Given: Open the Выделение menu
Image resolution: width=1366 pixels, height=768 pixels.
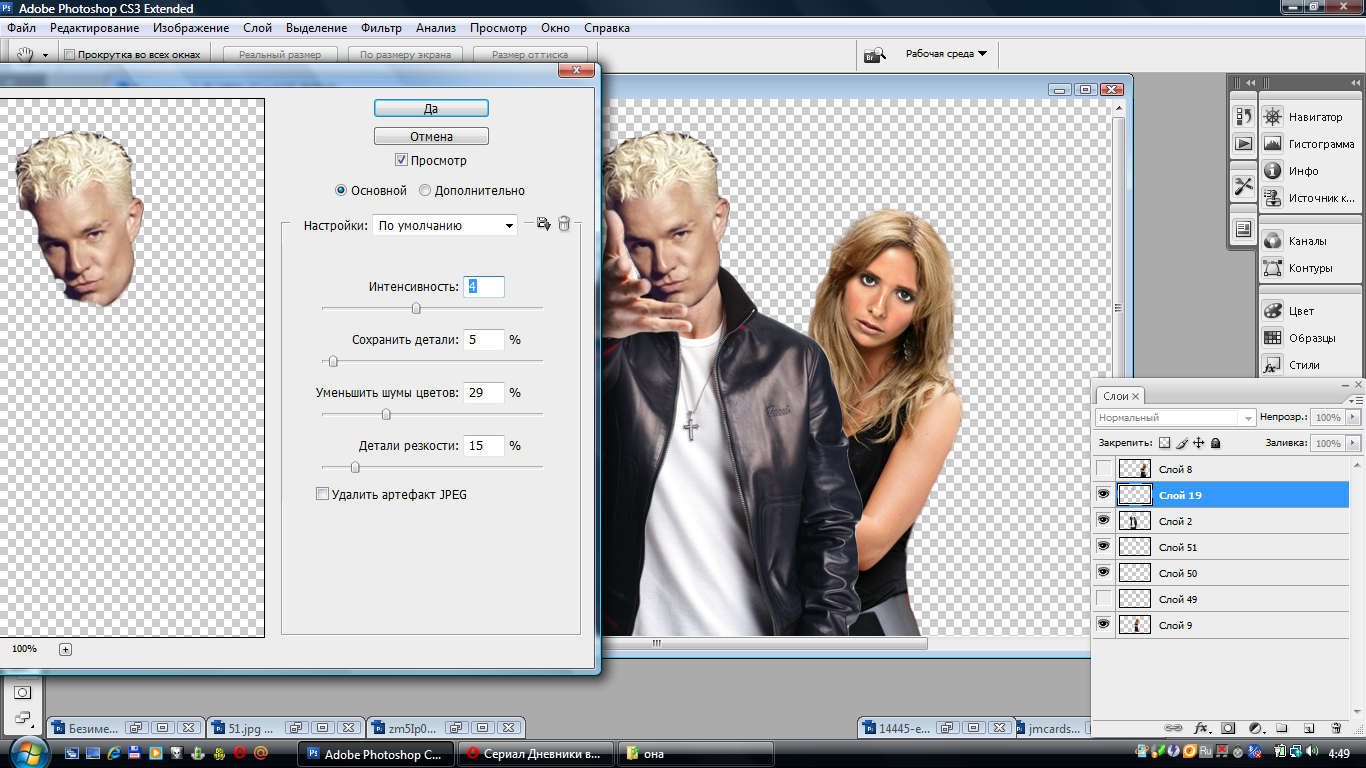Looking at the screenshot, I should coord(317,28).
